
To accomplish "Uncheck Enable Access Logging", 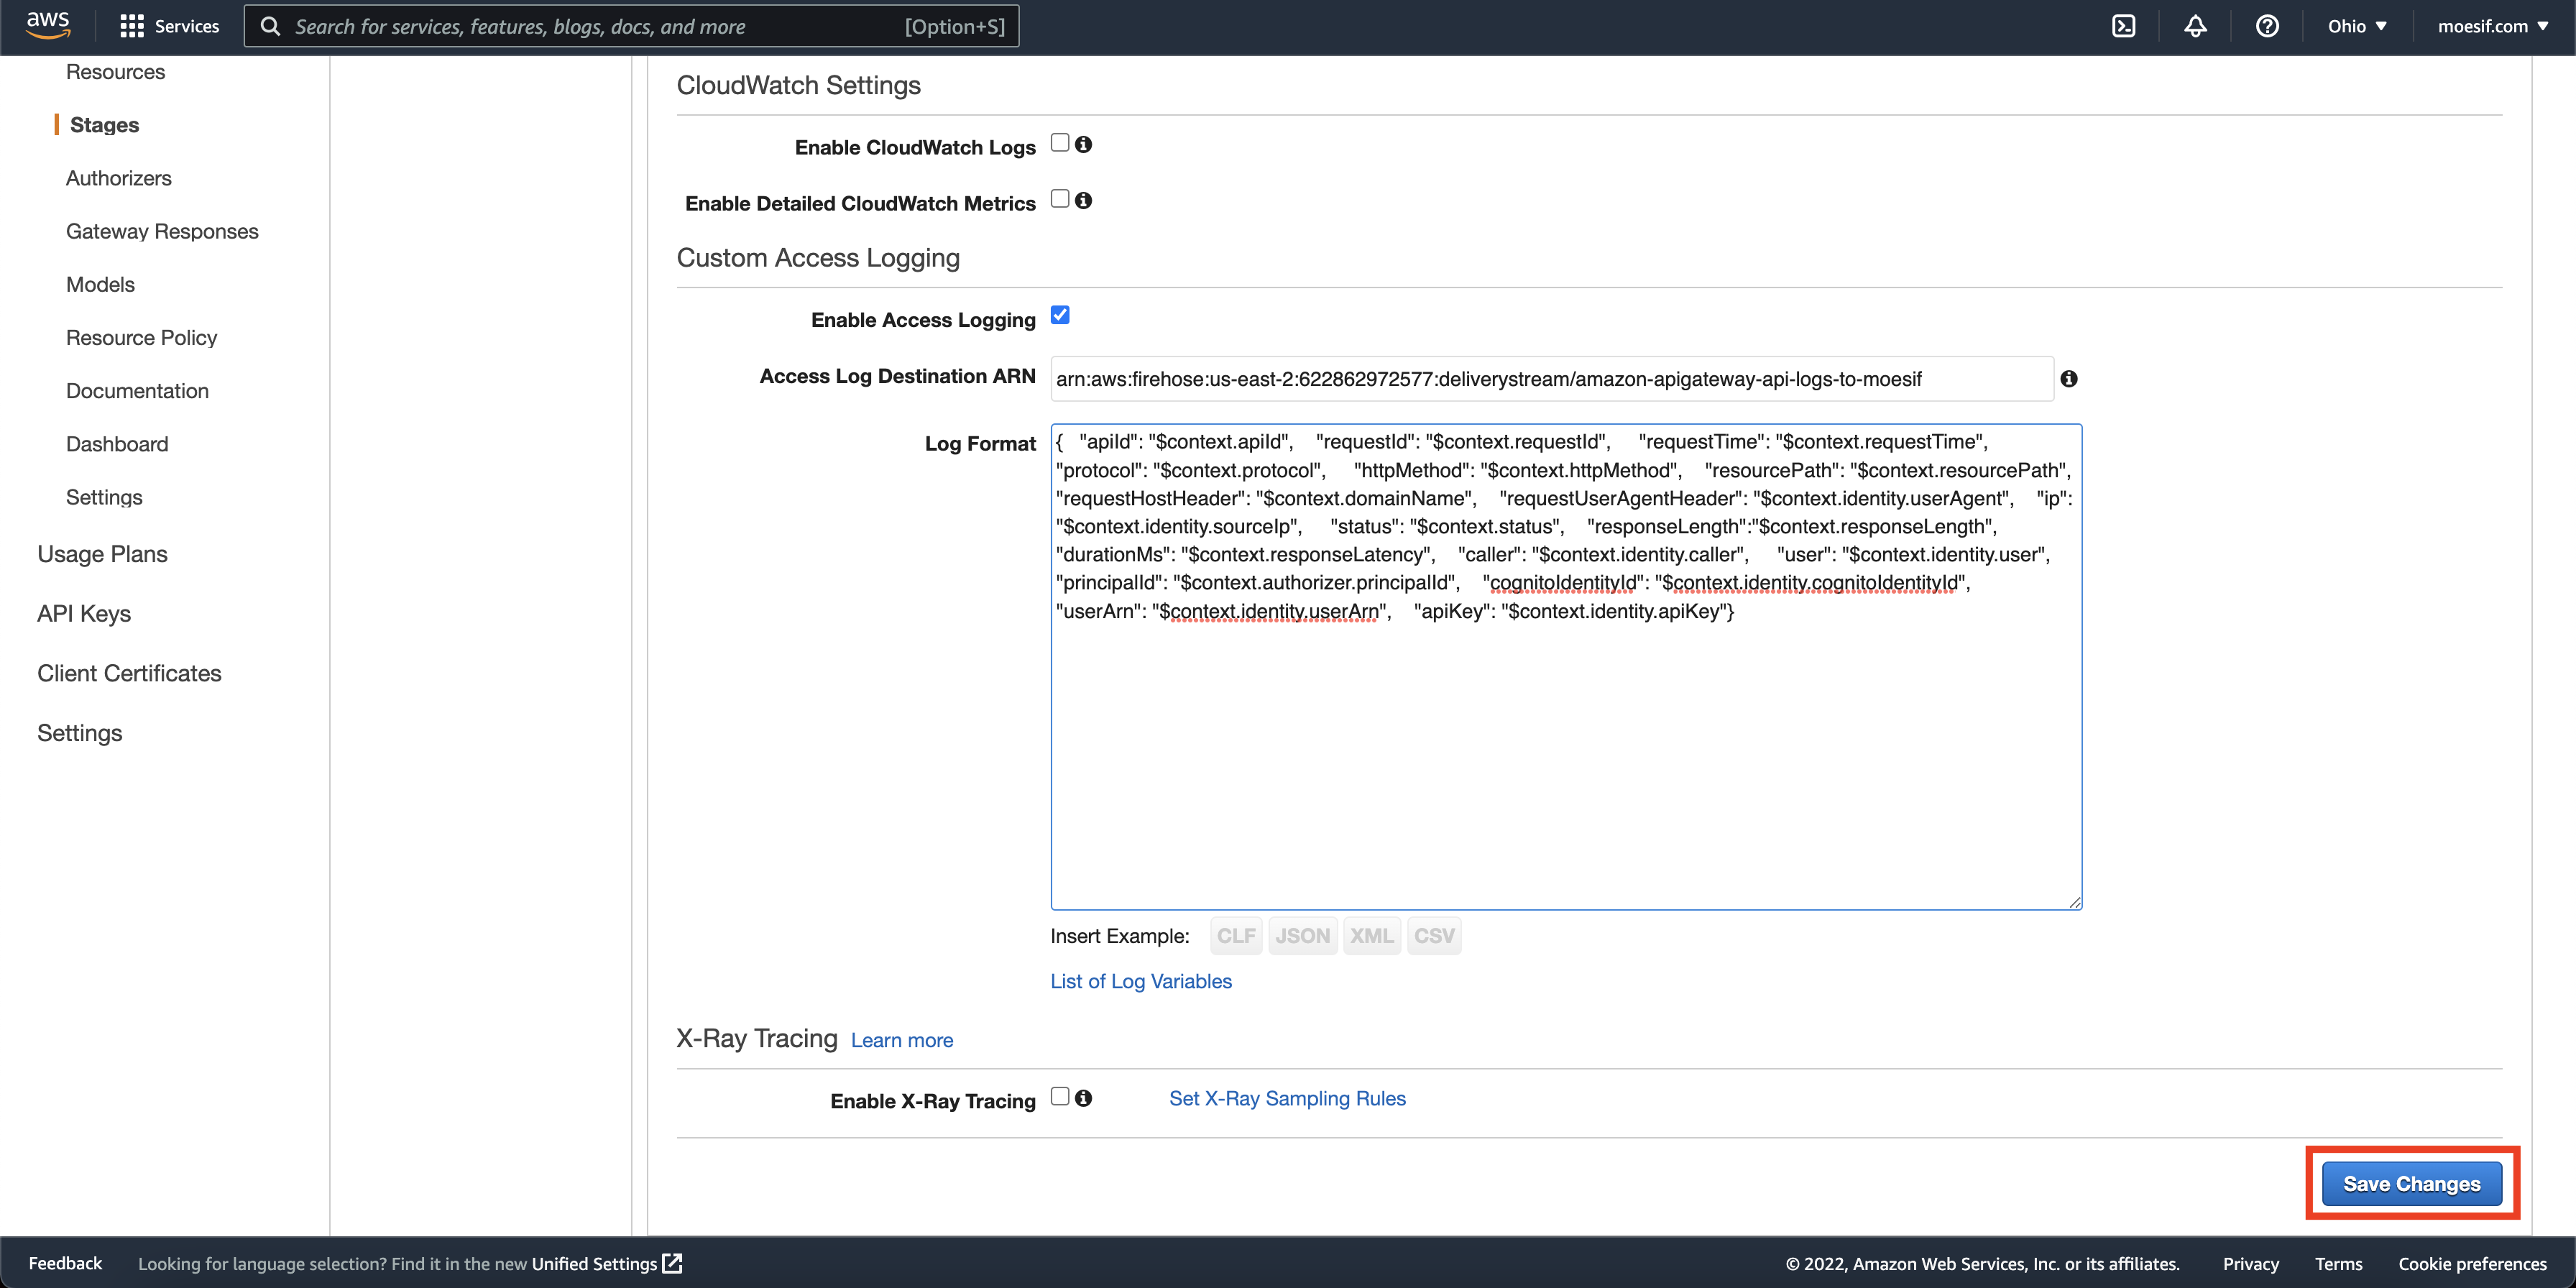I will tap(1060, 315).
